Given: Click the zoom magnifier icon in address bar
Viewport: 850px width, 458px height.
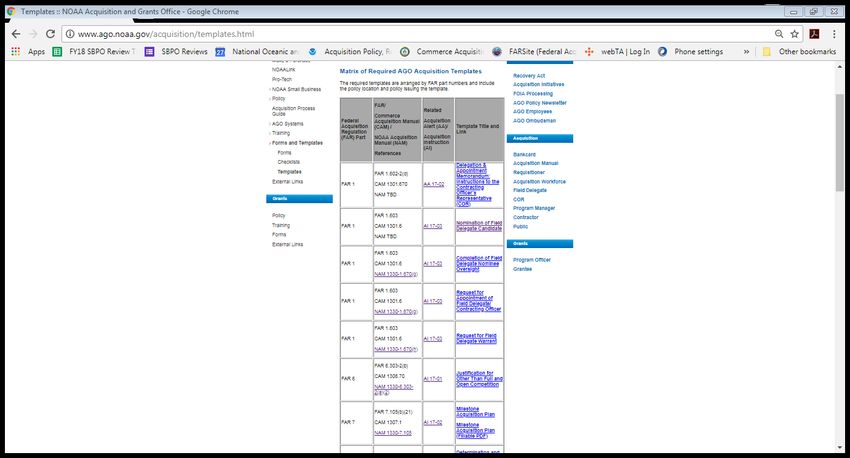Looking at the screenshot, I should [779, 34].
